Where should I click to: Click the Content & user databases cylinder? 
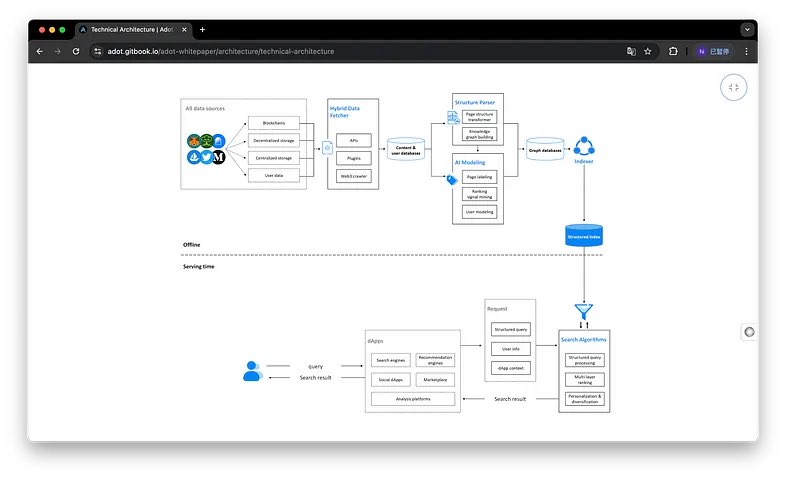point(406,149)
